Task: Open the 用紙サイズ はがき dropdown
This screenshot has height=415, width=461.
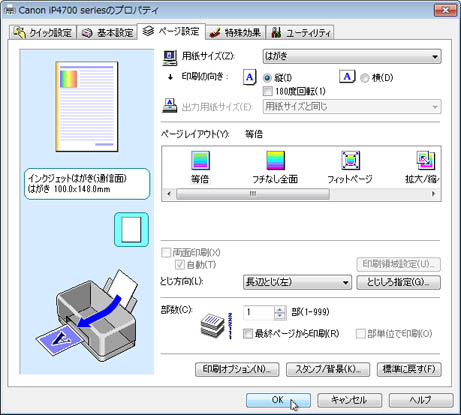Action: pos(352,56)
